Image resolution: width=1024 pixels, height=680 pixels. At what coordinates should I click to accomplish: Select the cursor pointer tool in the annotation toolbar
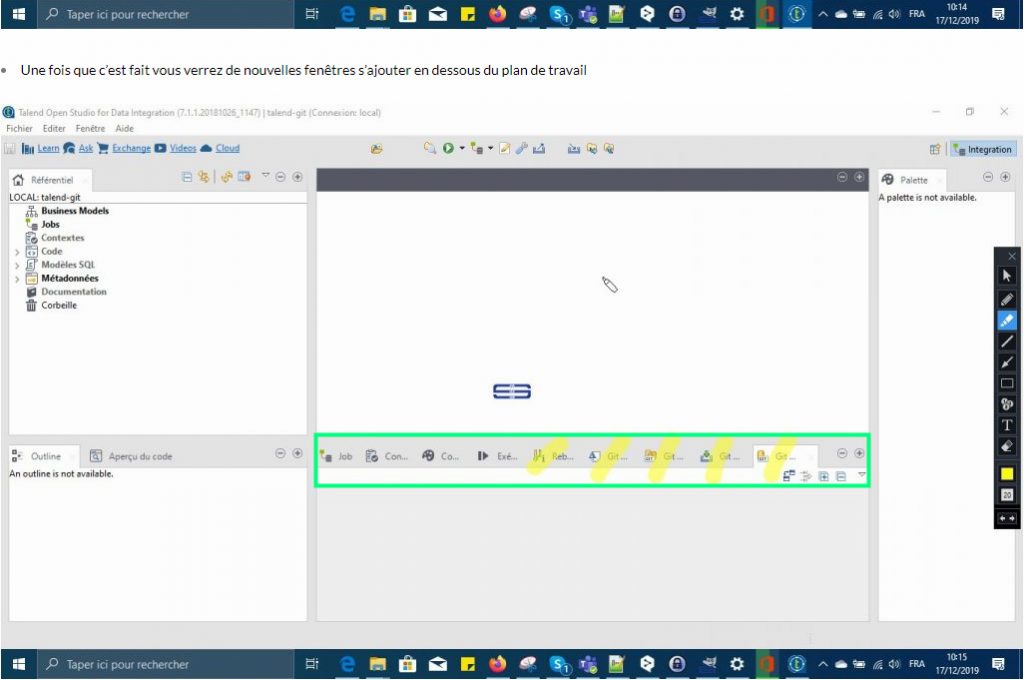point(1006,276)
